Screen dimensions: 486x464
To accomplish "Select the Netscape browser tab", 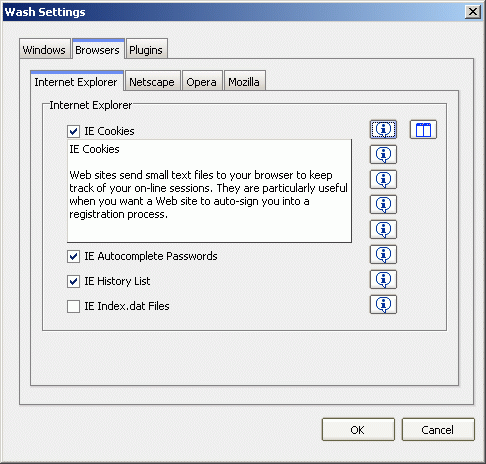I will 152,82.
